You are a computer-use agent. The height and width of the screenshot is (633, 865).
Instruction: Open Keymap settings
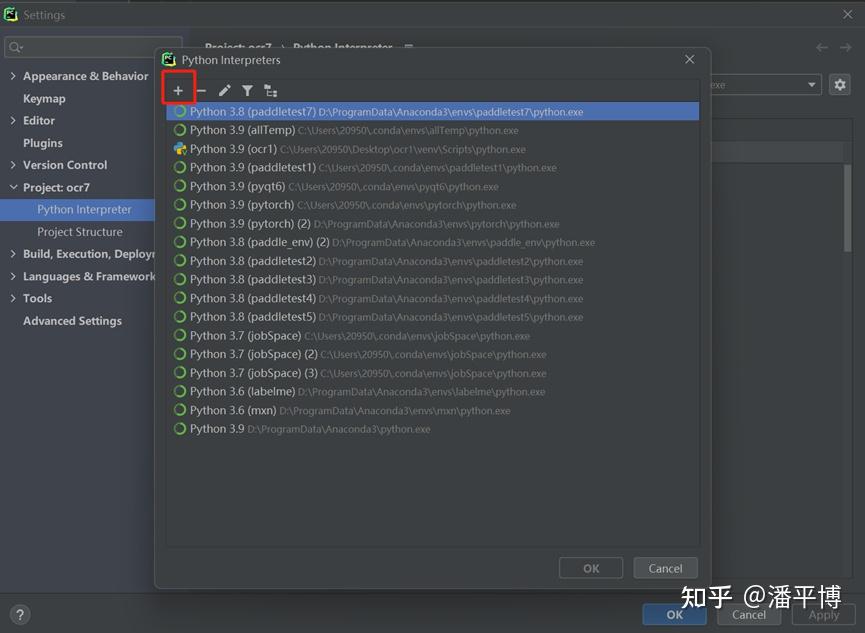[x=44, y=98]
